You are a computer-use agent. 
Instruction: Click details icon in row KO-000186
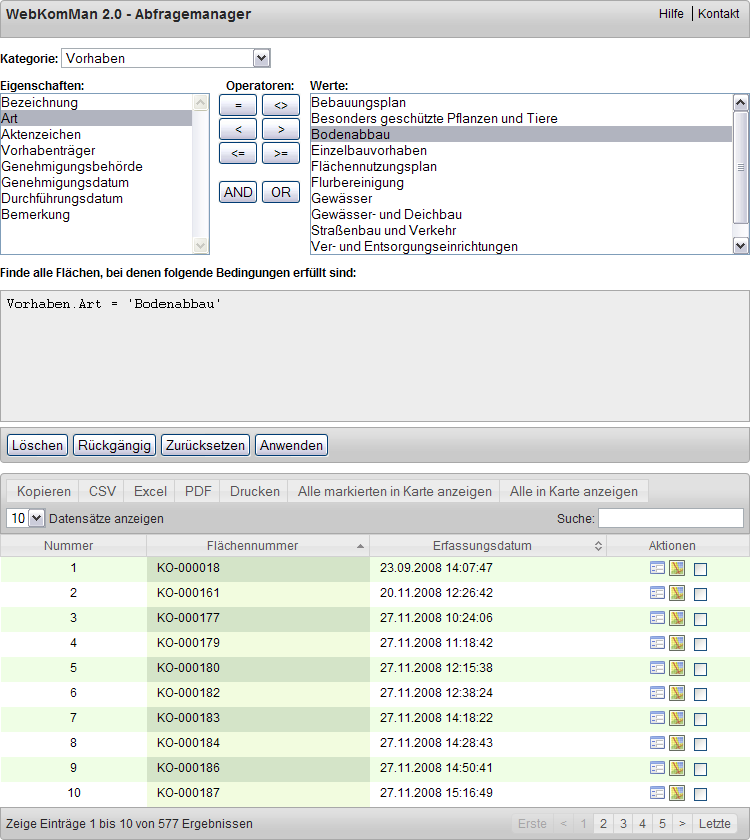(x=657, y=768)
